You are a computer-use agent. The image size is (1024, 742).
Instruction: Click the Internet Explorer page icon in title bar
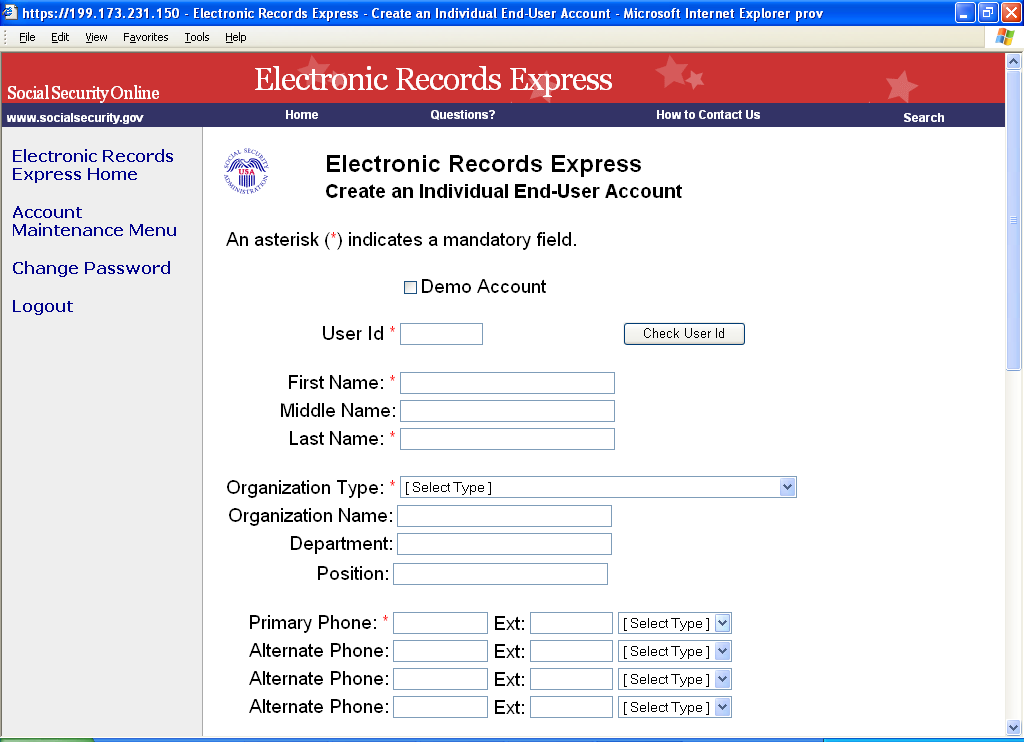(10, 12)
